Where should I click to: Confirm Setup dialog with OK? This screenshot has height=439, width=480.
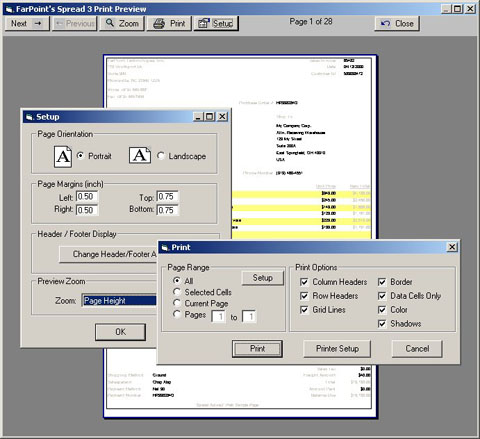click(120, 332)
